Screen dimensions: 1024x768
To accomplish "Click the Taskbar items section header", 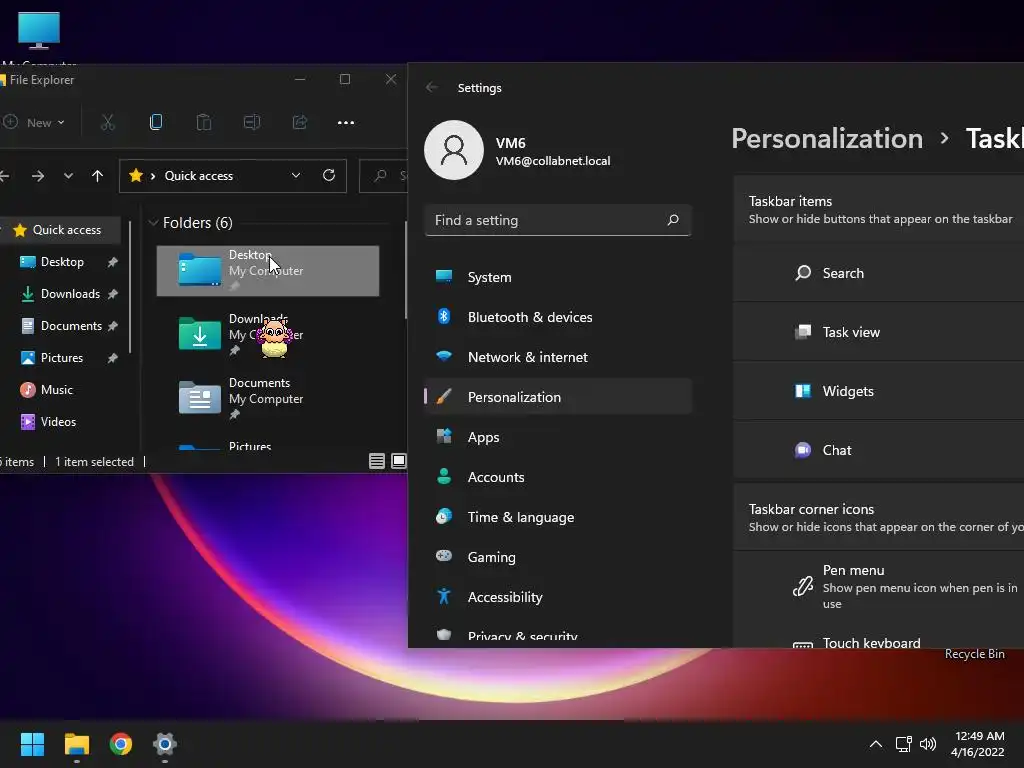I will 879,210.
